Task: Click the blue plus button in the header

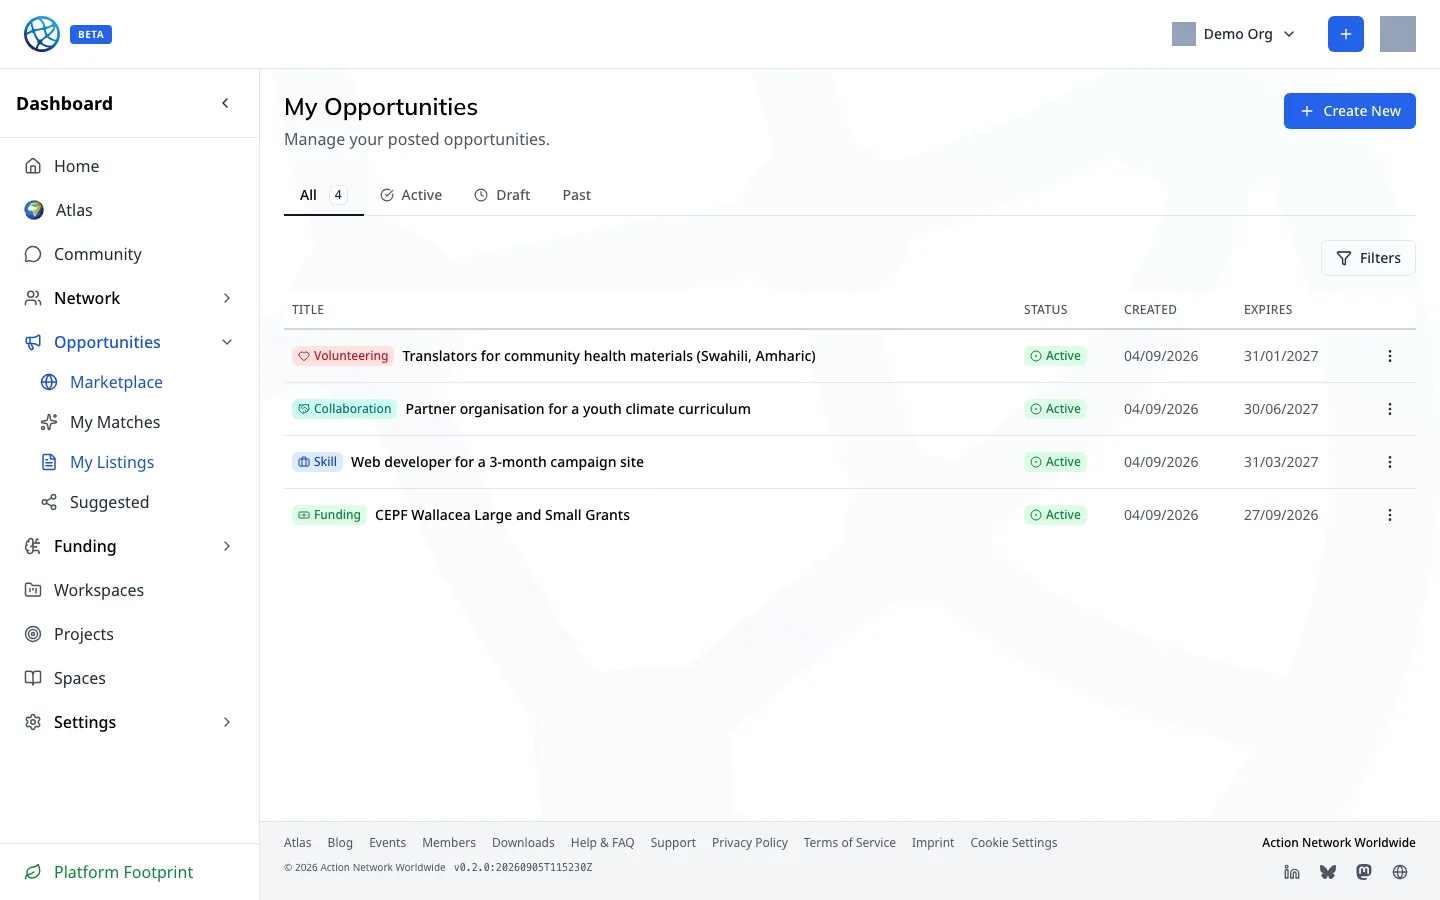Action: coord(1346,34)
